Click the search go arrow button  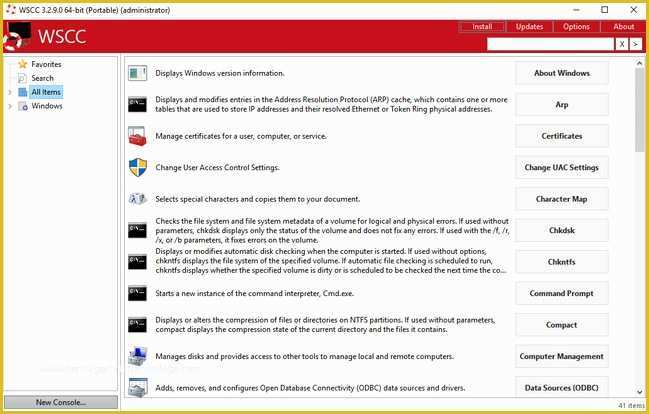(x=635, y=44)
